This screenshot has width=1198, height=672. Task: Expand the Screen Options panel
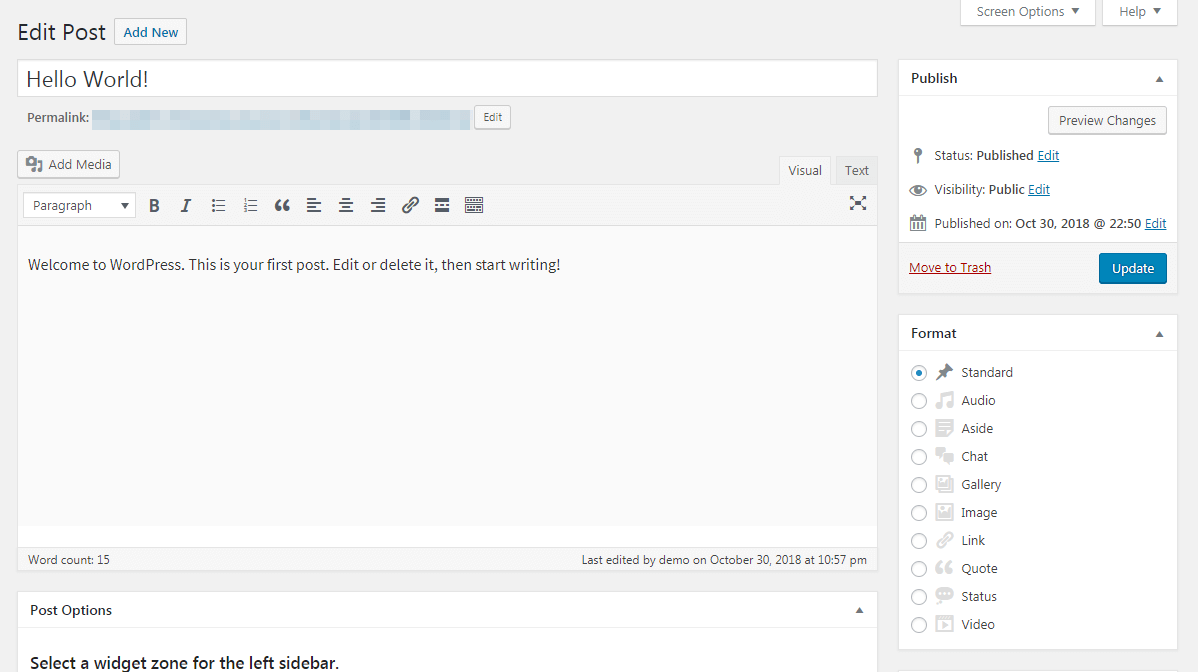(x=1027, y=12)
